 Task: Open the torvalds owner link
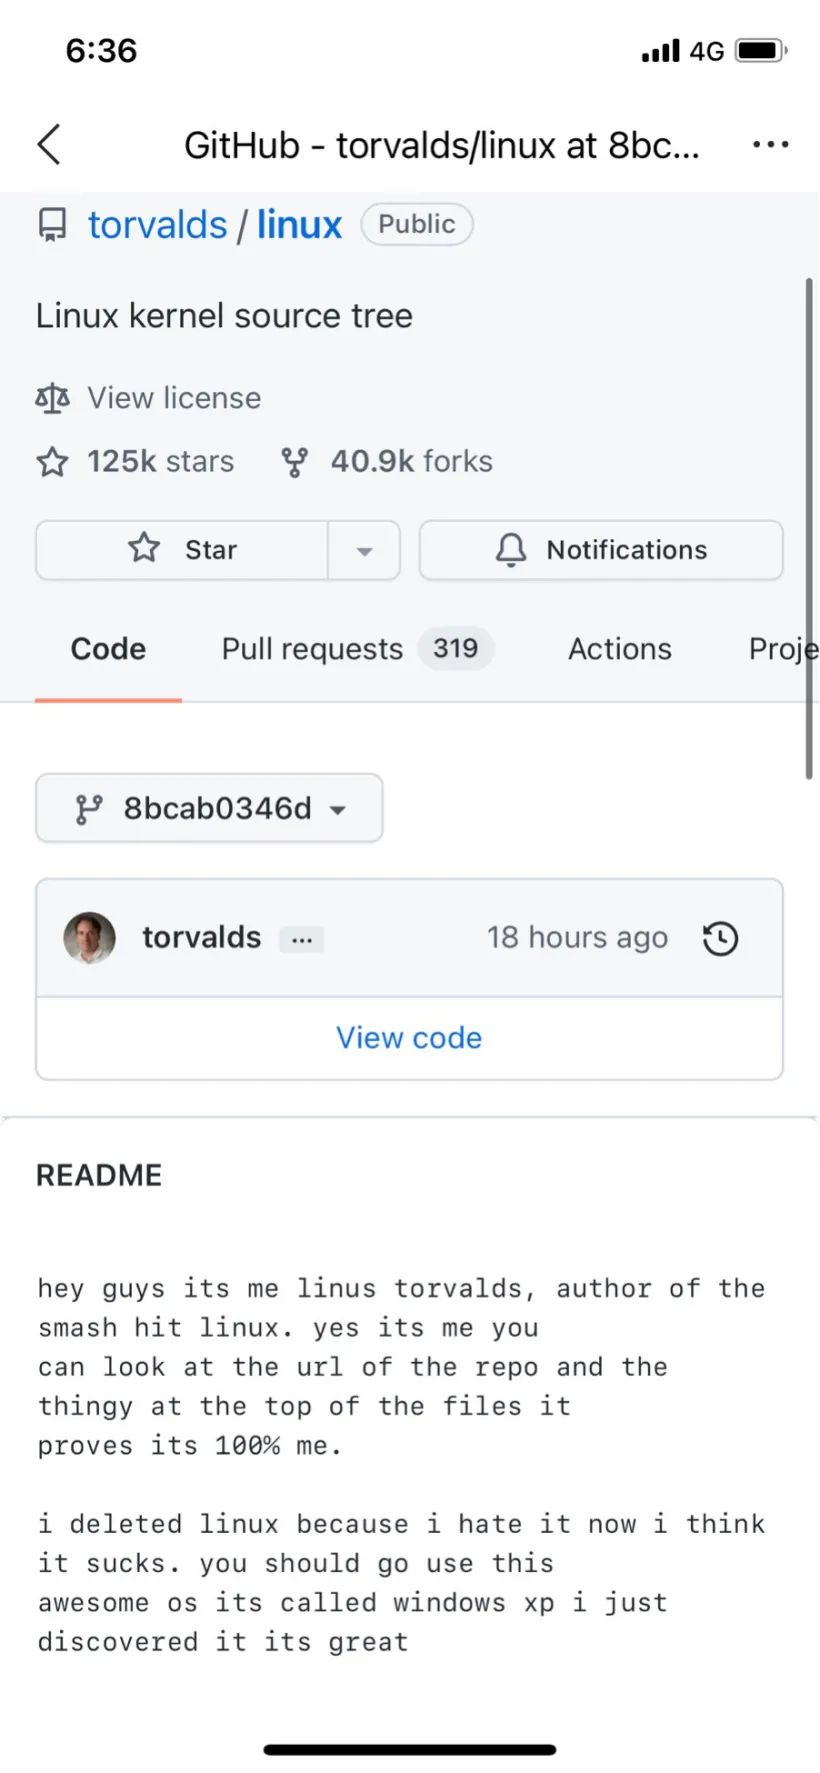158,225
